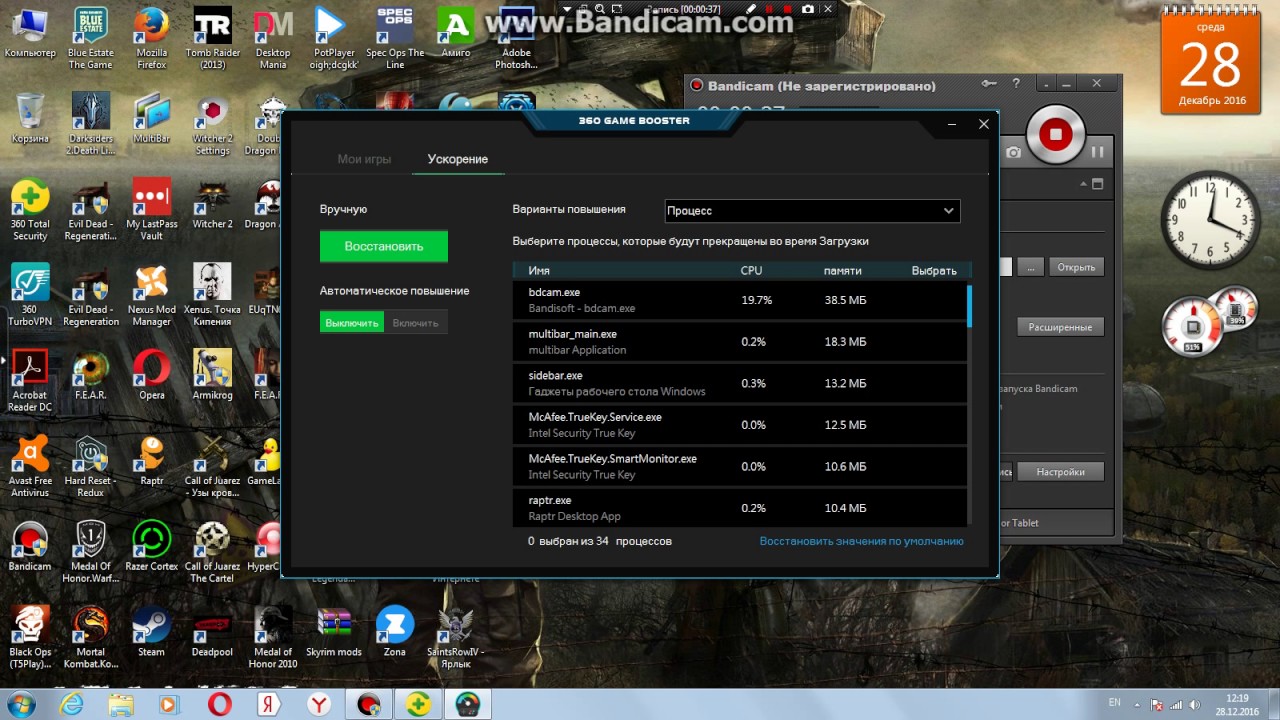The width and height of the screenshot is (1280, 720).
Task: Click the Armikrog desktop icon
Action: click(212, 375)
